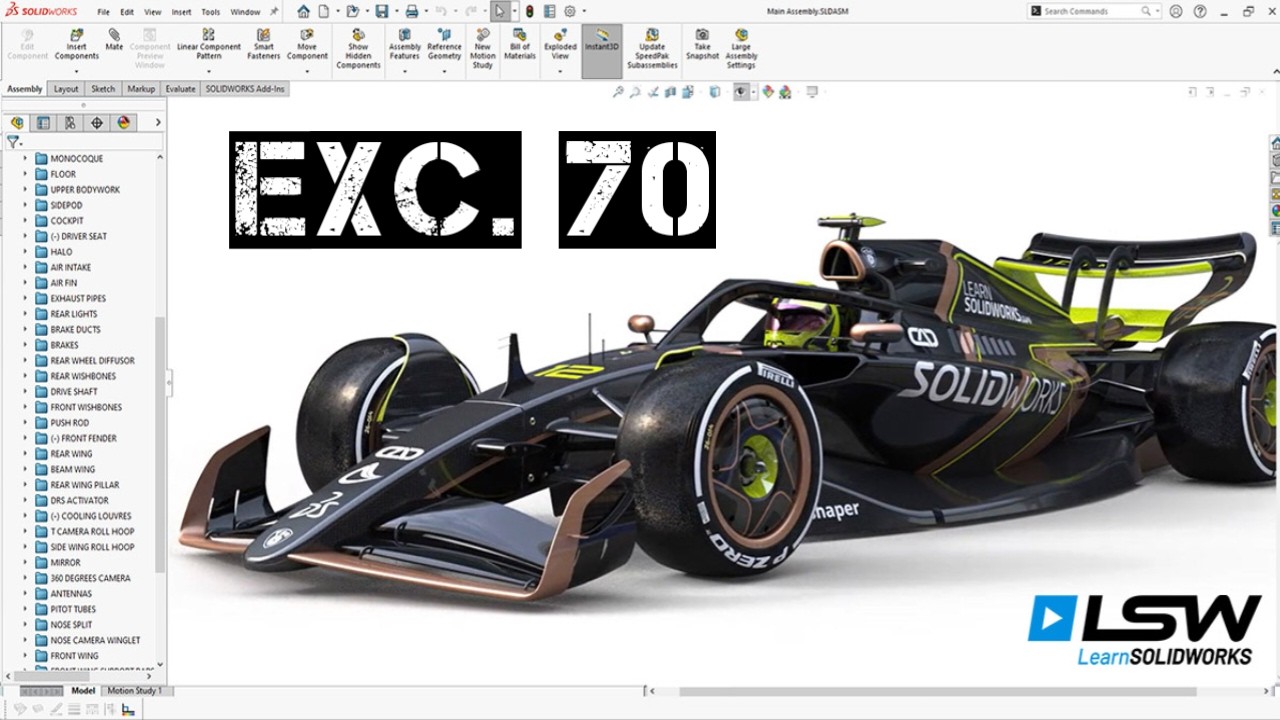Click the feature tree vertical scrollbar
This screenshot has width=1280, height=720.
(160, 445)
